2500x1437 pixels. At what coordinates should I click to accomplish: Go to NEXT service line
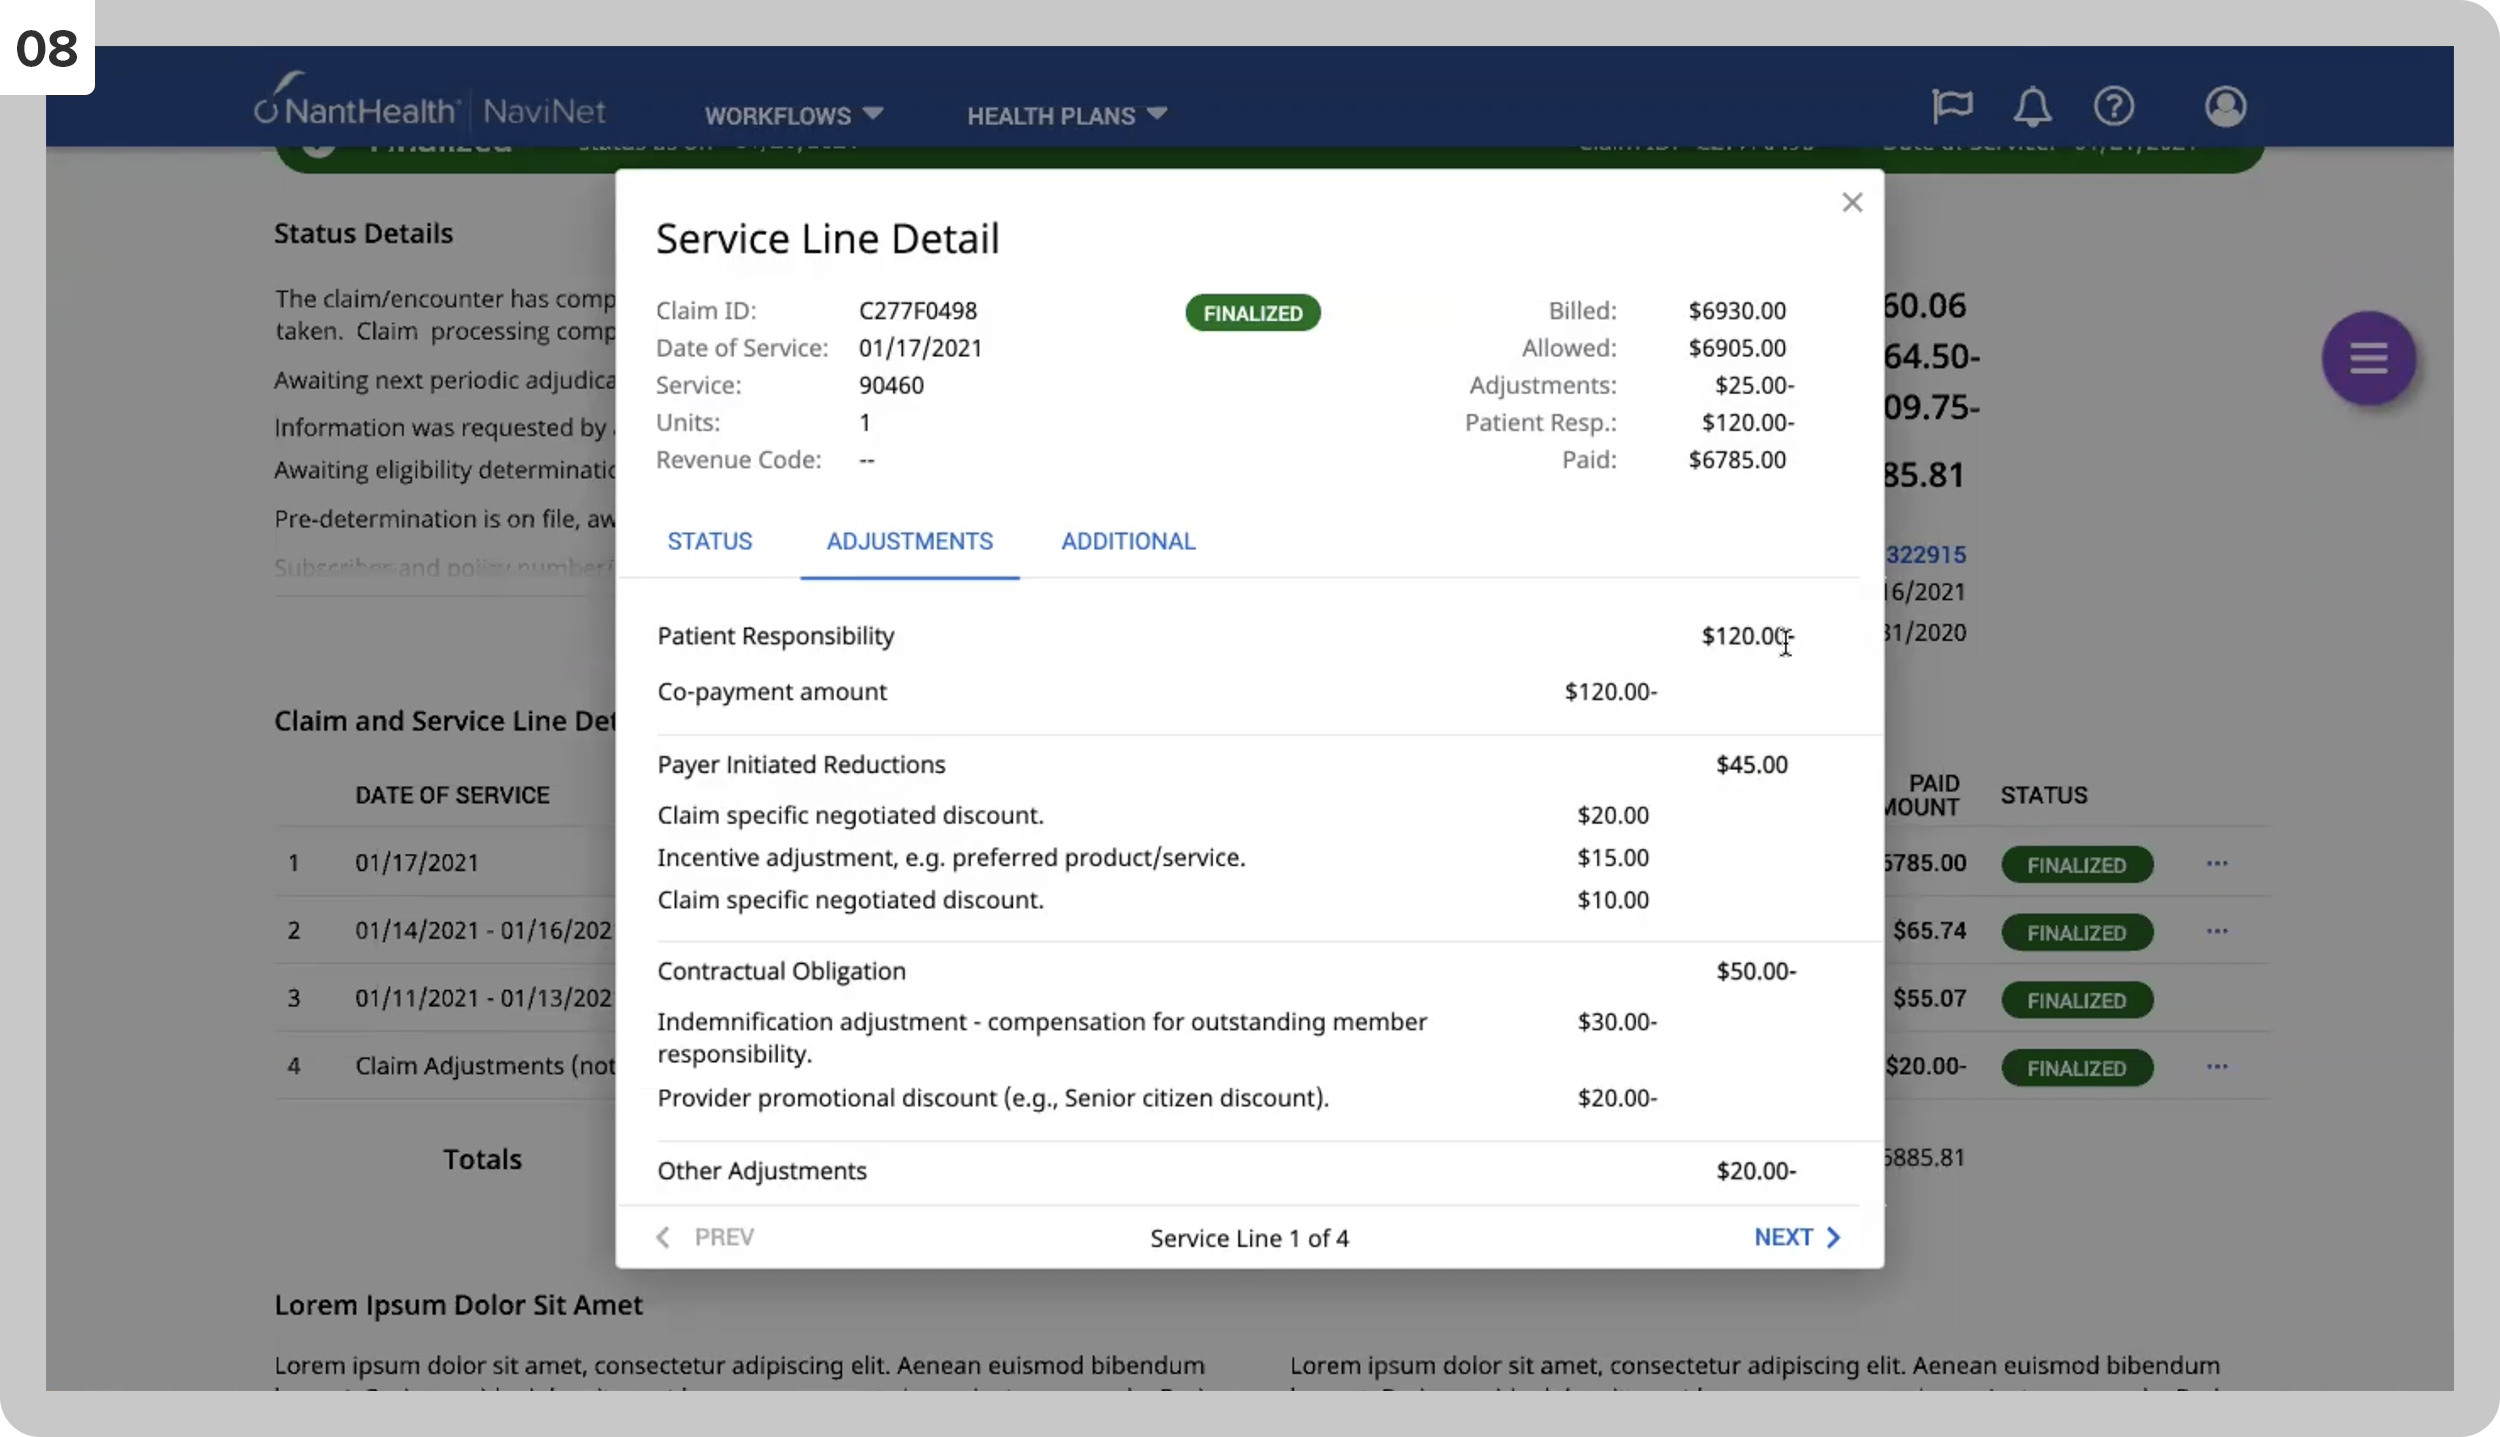click(1796, 1237)
